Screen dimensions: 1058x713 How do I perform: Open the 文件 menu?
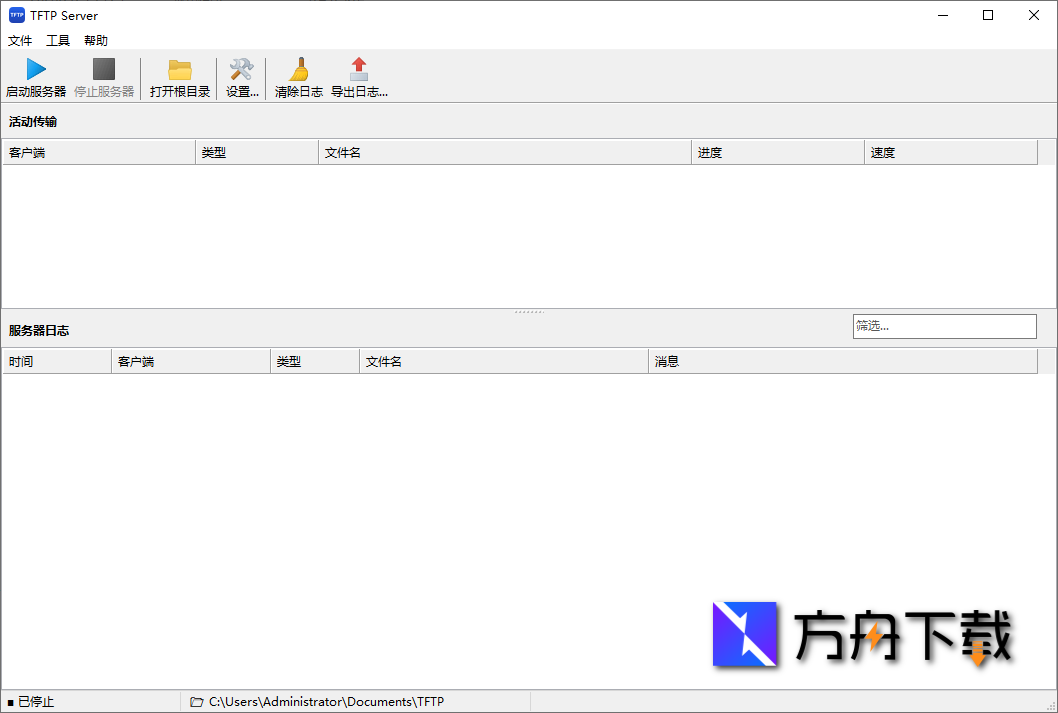pyautogui.click(x=20, y=40)
